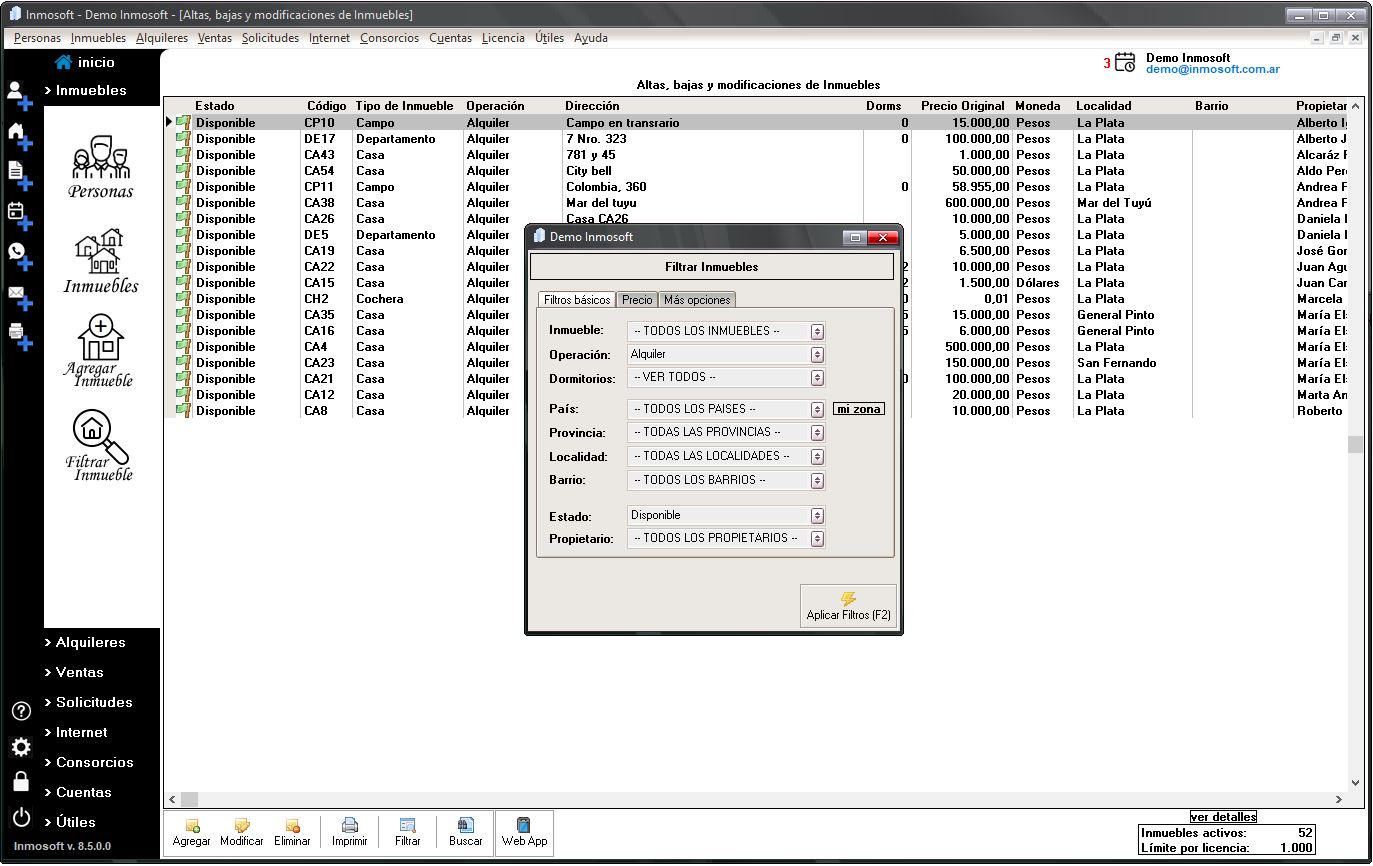The width and height of the screenshot is (1373, 866).
Task: Open help question mark icon
Action: point(21,712)
